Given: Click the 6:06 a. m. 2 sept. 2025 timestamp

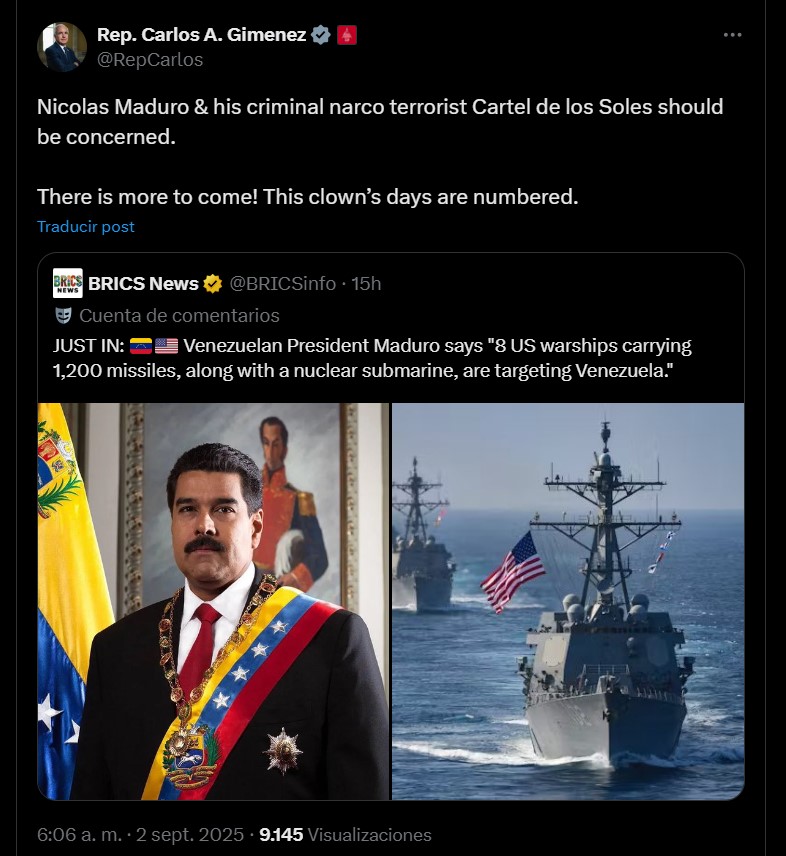Looking at the screenshot, I should click(x=140, y=835).
